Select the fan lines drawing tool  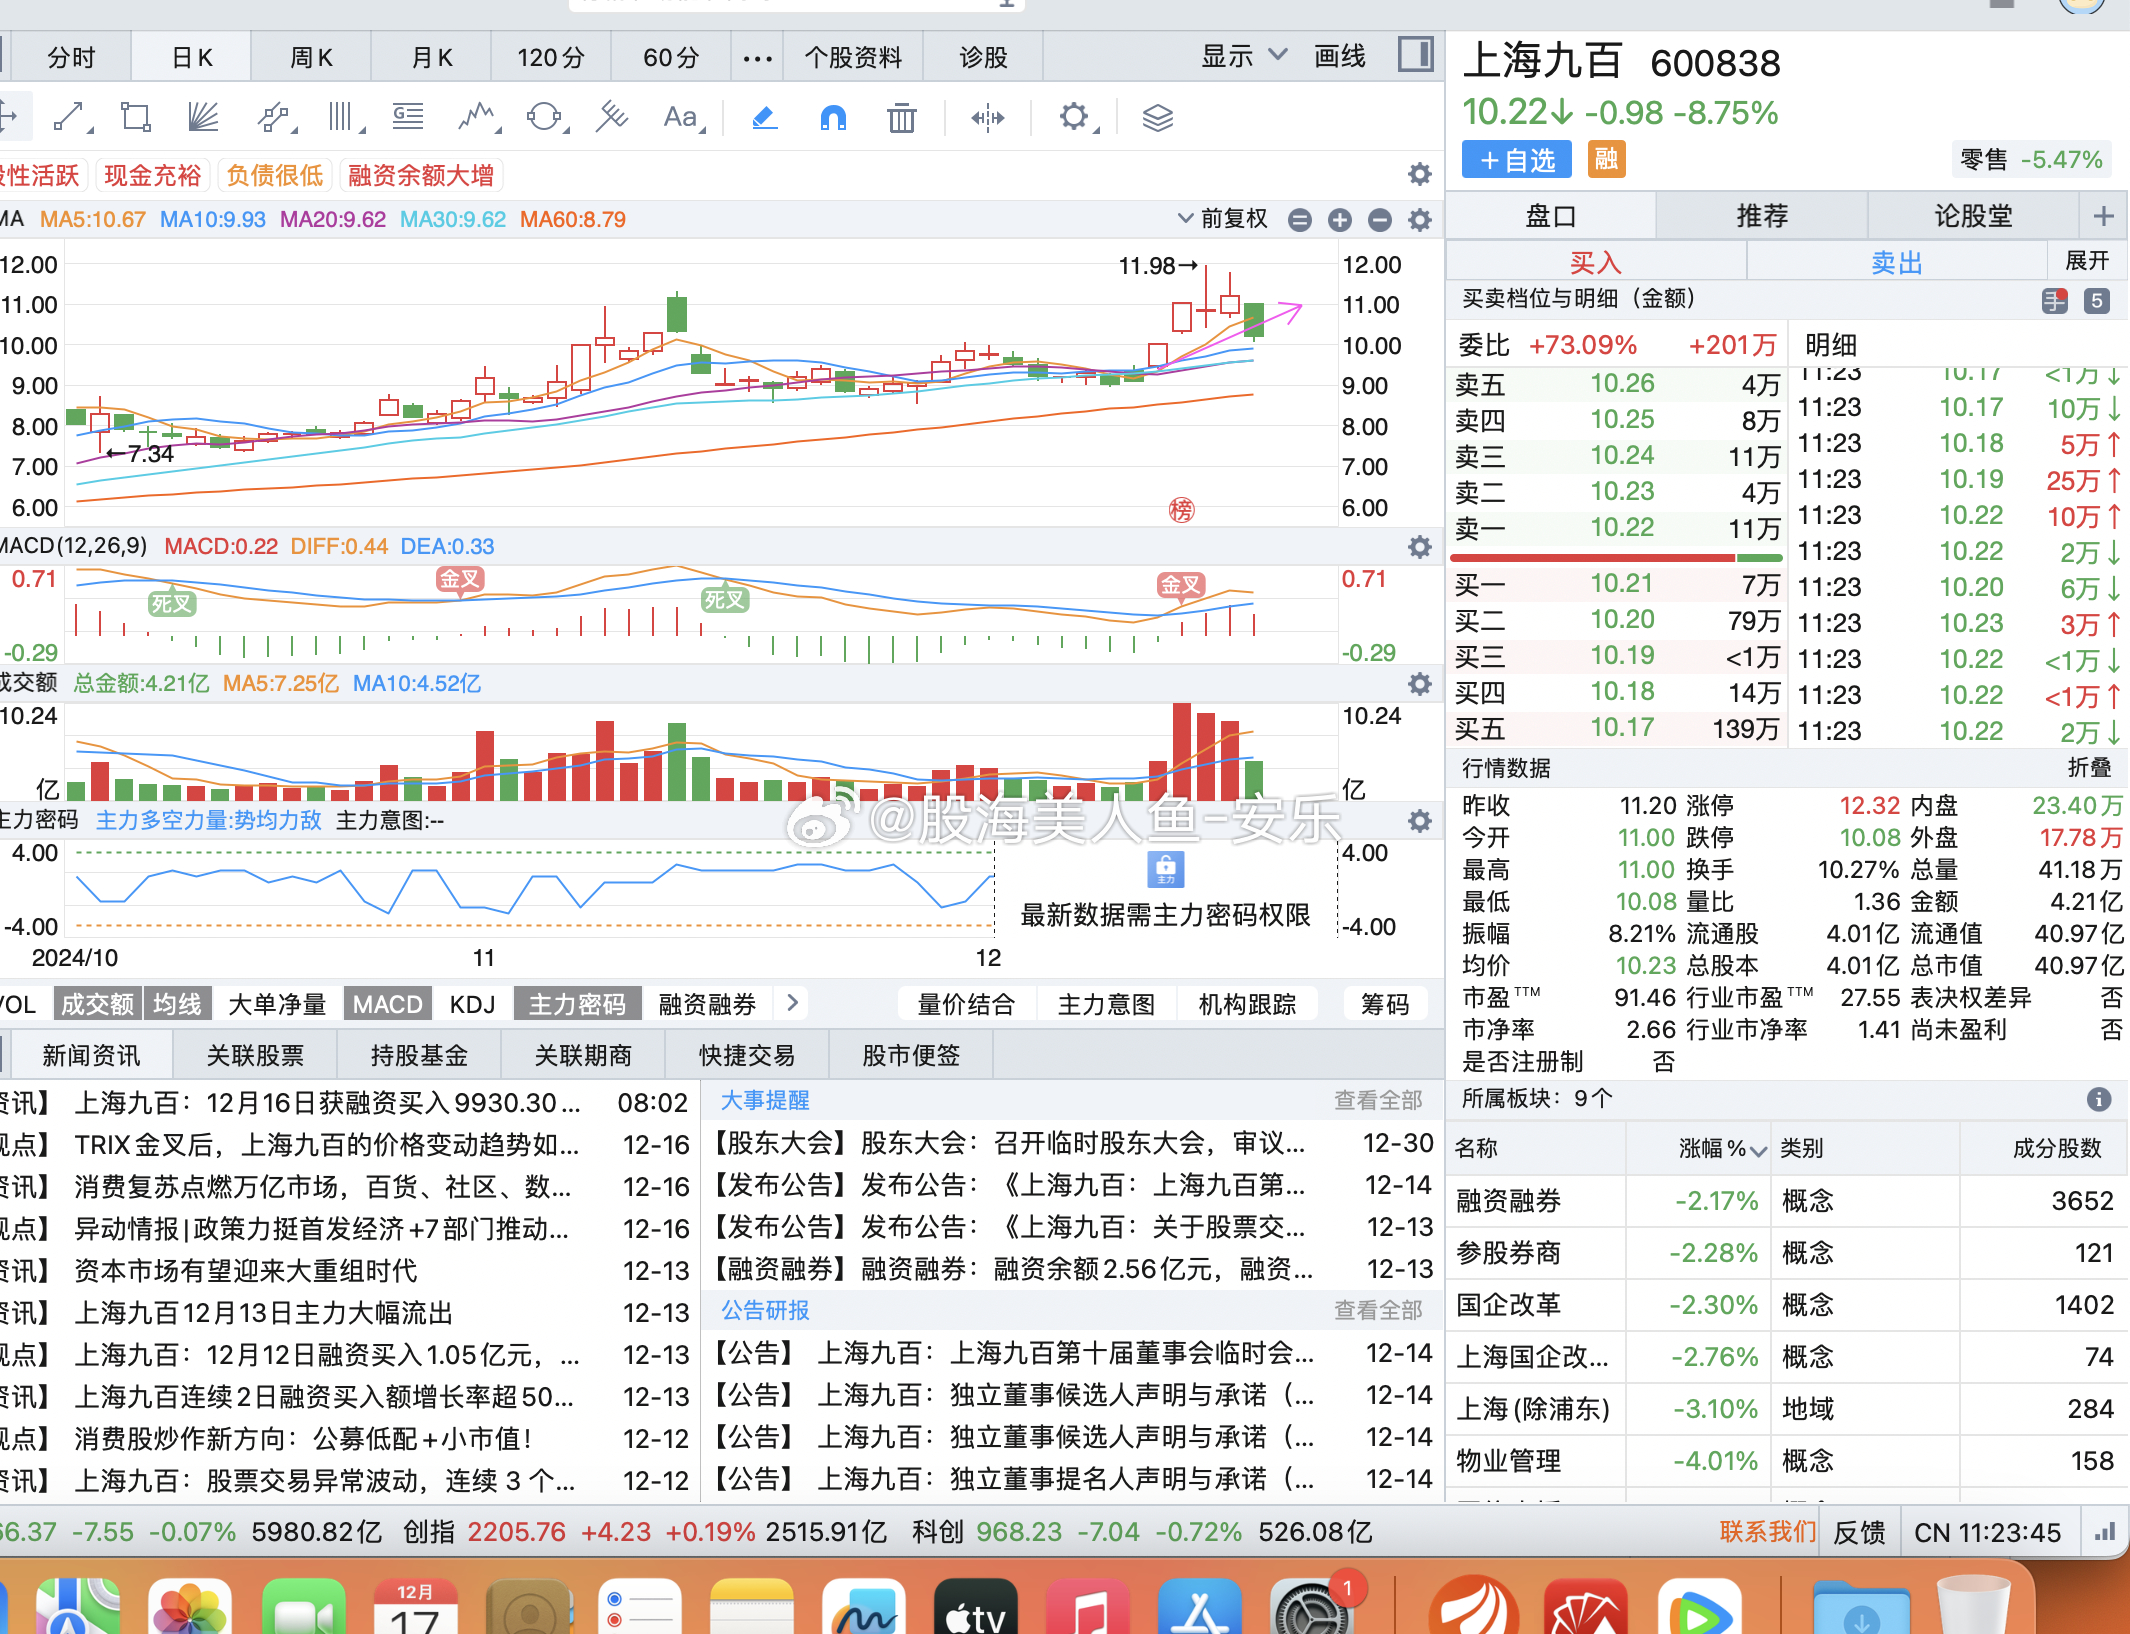(203, 118)
